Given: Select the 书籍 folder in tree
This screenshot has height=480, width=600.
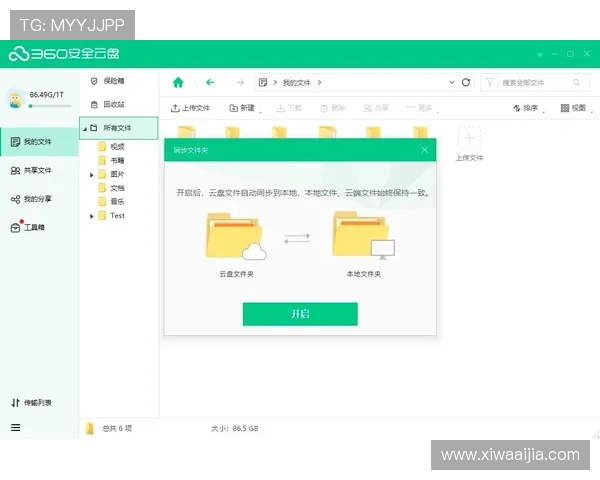Looking at the screenshot, I should tap(111, 160).
